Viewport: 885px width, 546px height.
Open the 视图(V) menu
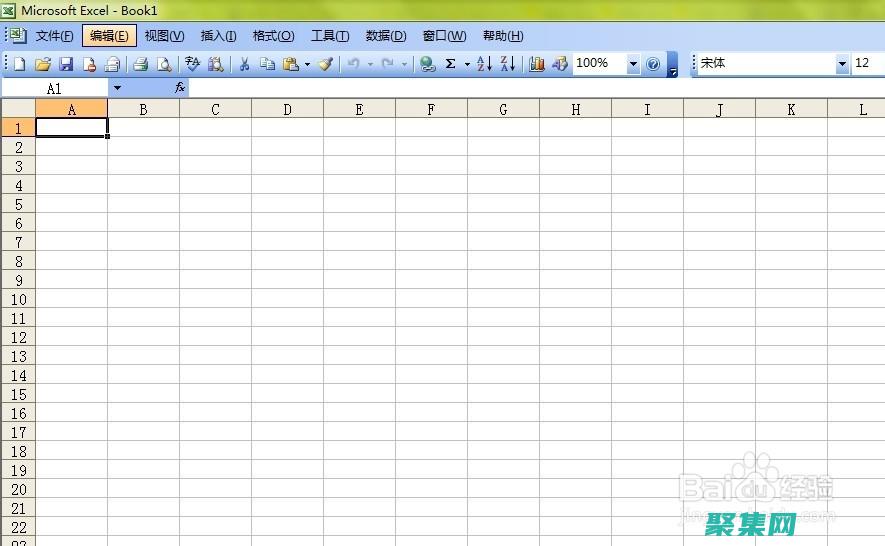pos(164,36)
